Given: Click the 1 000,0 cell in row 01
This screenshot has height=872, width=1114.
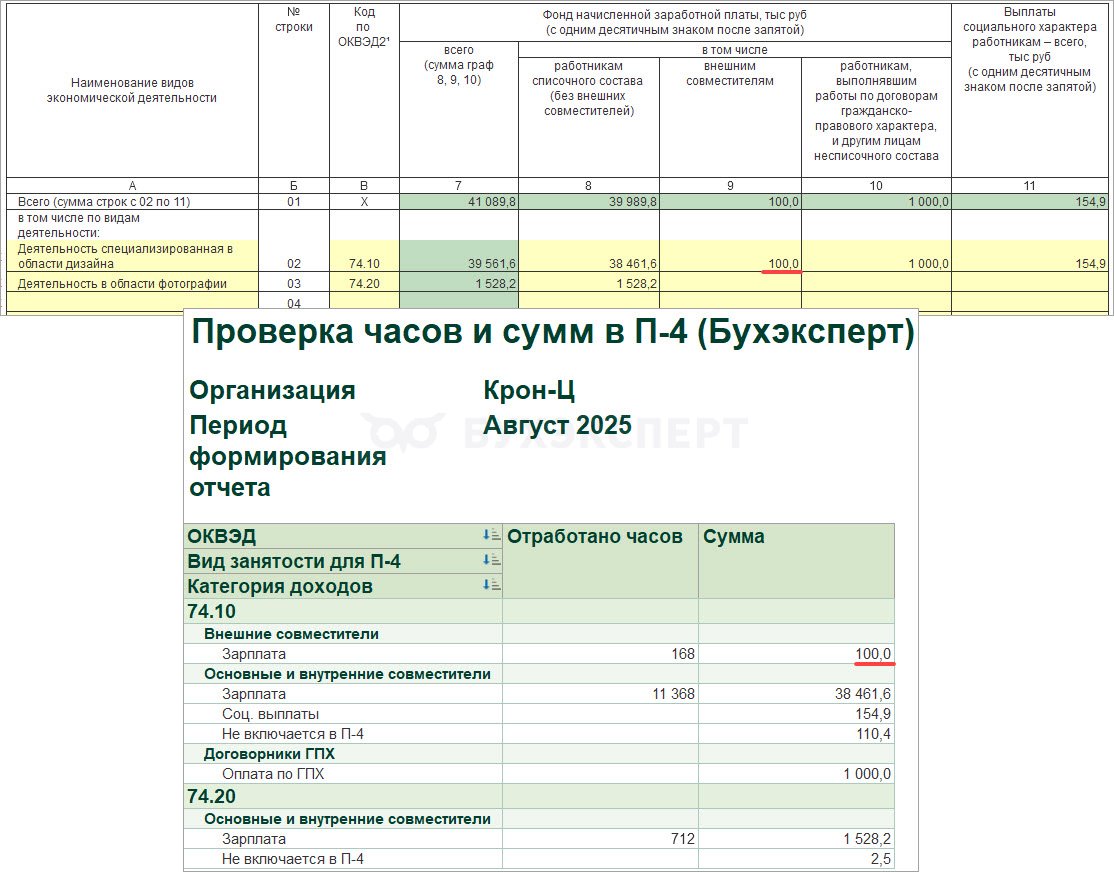Looking at the screenshot, I should coord(877,201).
